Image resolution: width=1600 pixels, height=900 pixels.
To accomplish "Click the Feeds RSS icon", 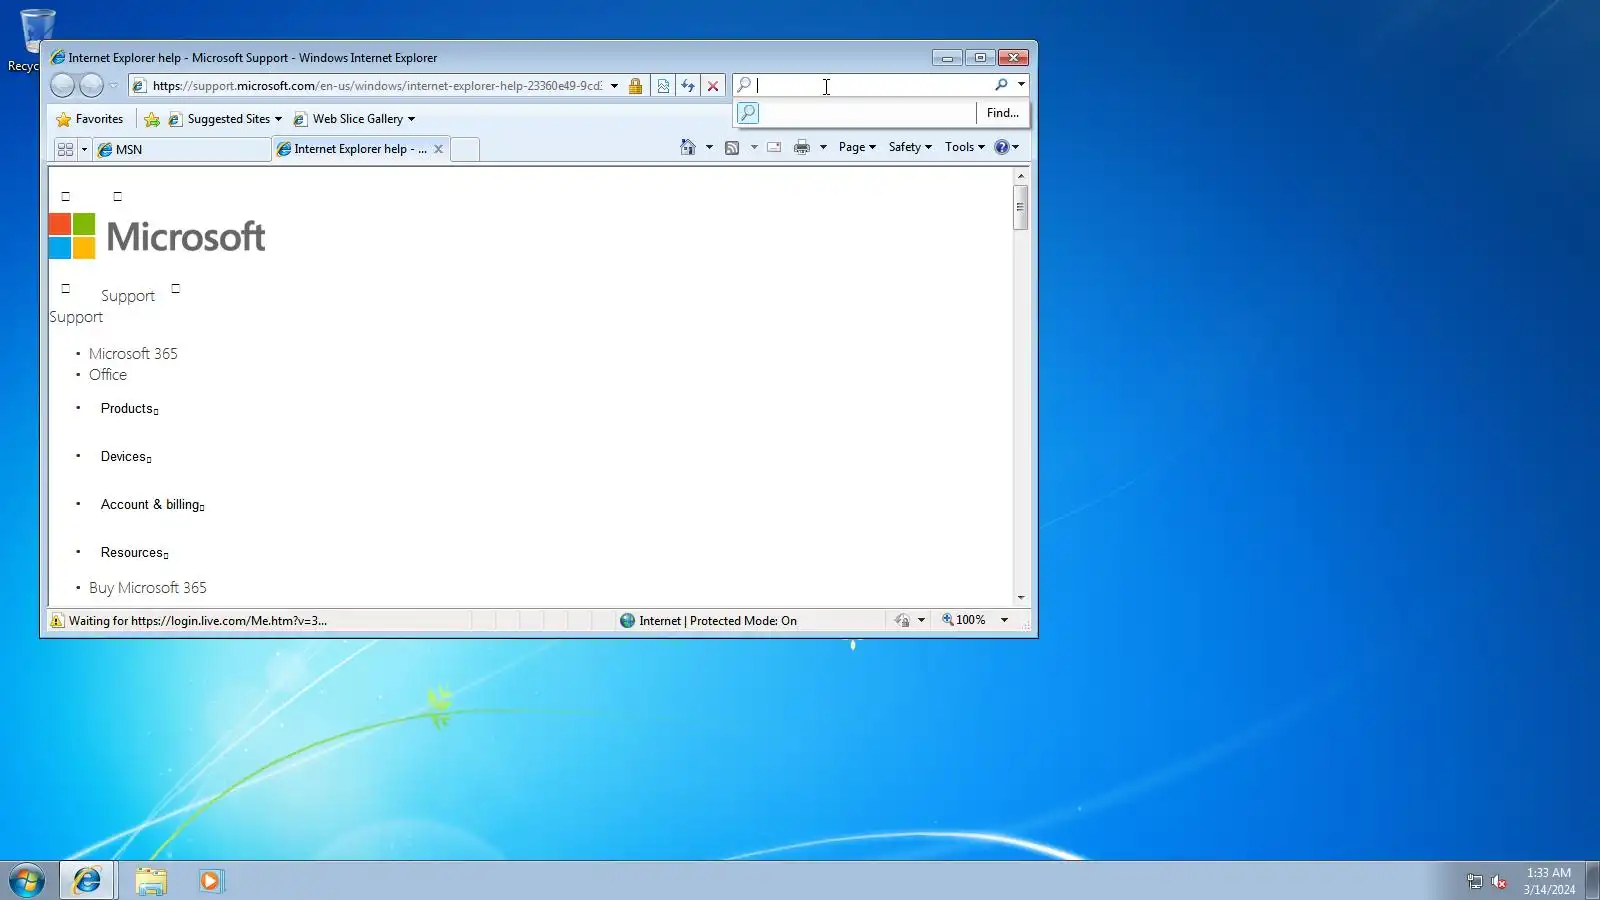I will click(732, 148).
